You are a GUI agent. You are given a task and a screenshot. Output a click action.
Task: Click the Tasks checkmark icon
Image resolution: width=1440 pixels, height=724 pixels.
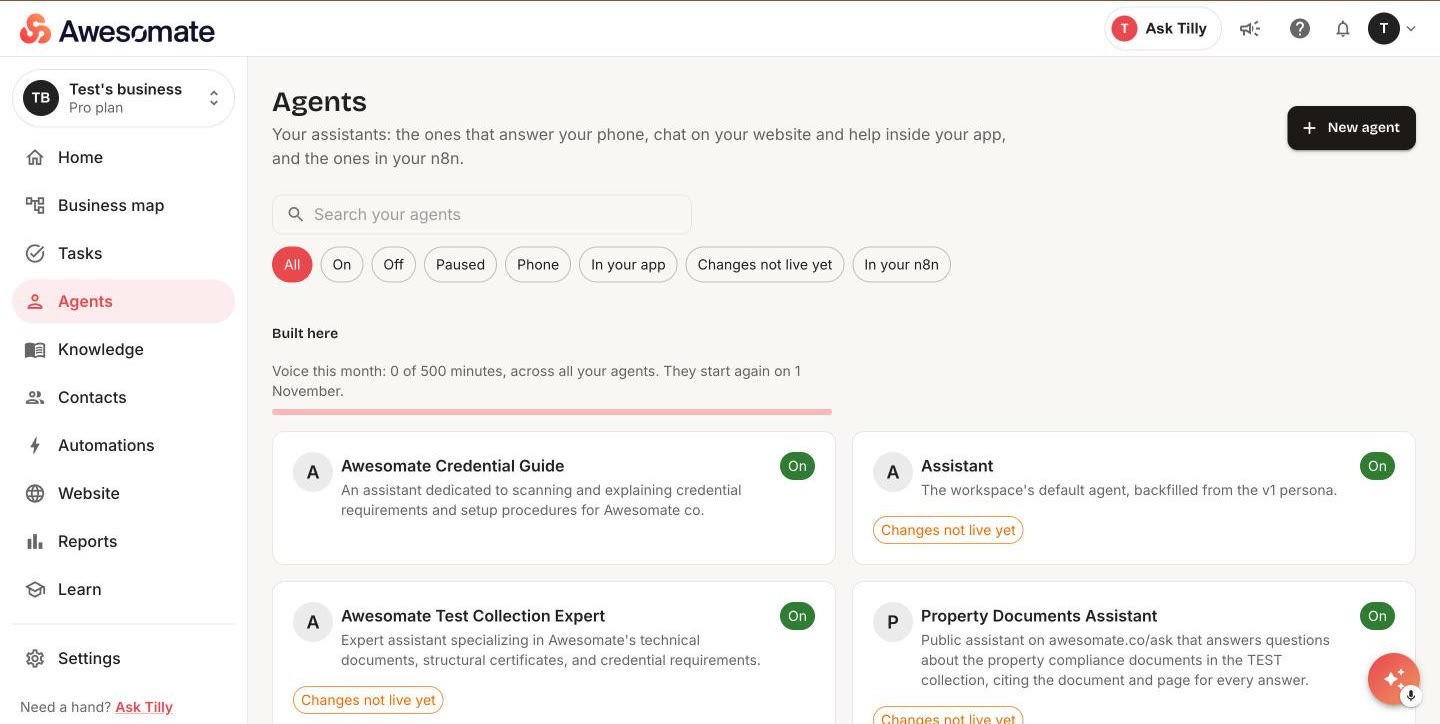coord(35,253)
